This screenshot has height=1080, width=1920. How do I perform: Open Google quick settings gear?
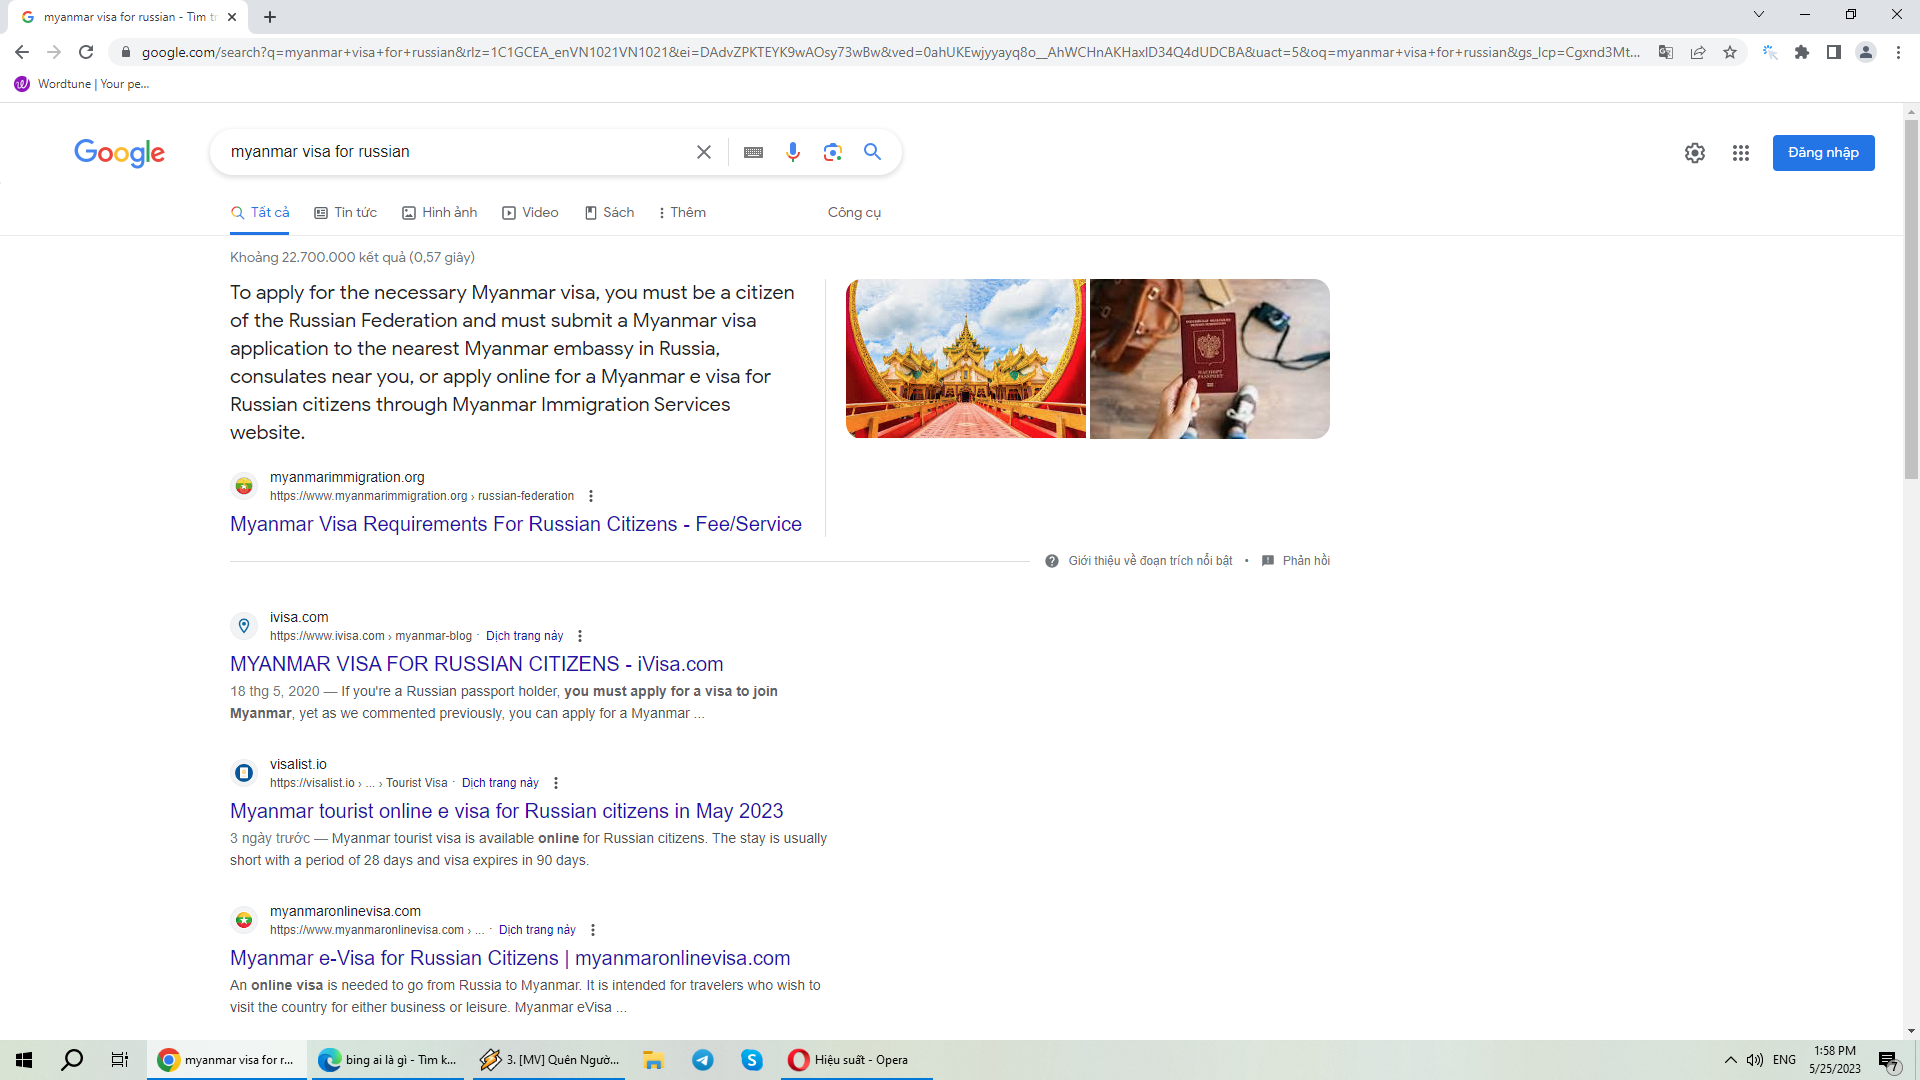click(1695, 153)
